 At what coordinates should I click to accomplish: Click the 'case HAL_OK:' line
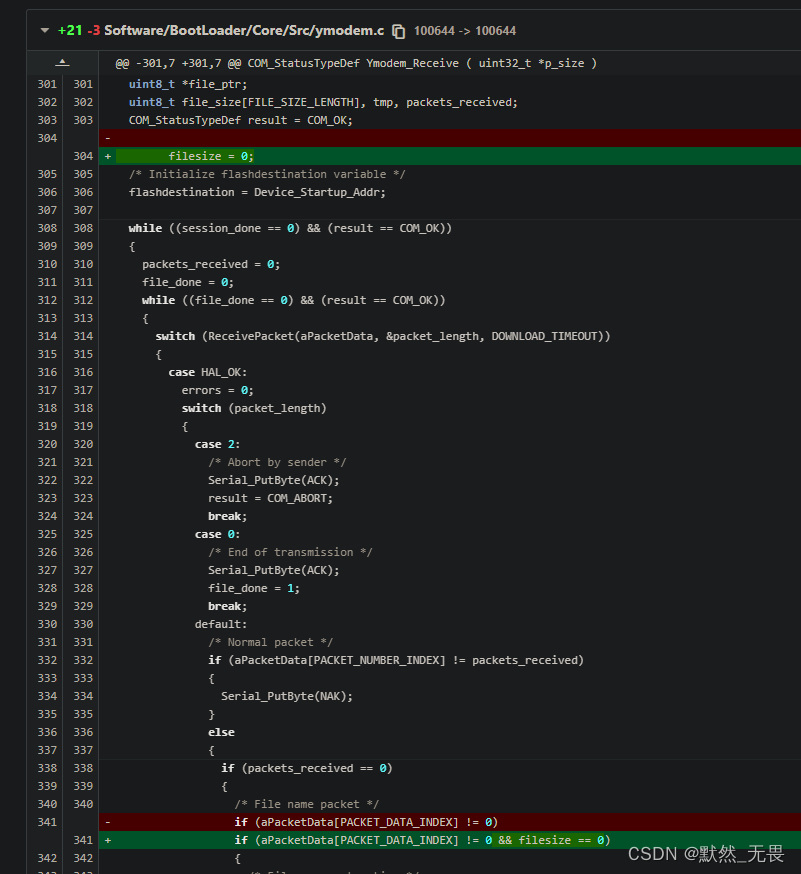point(207,372)
